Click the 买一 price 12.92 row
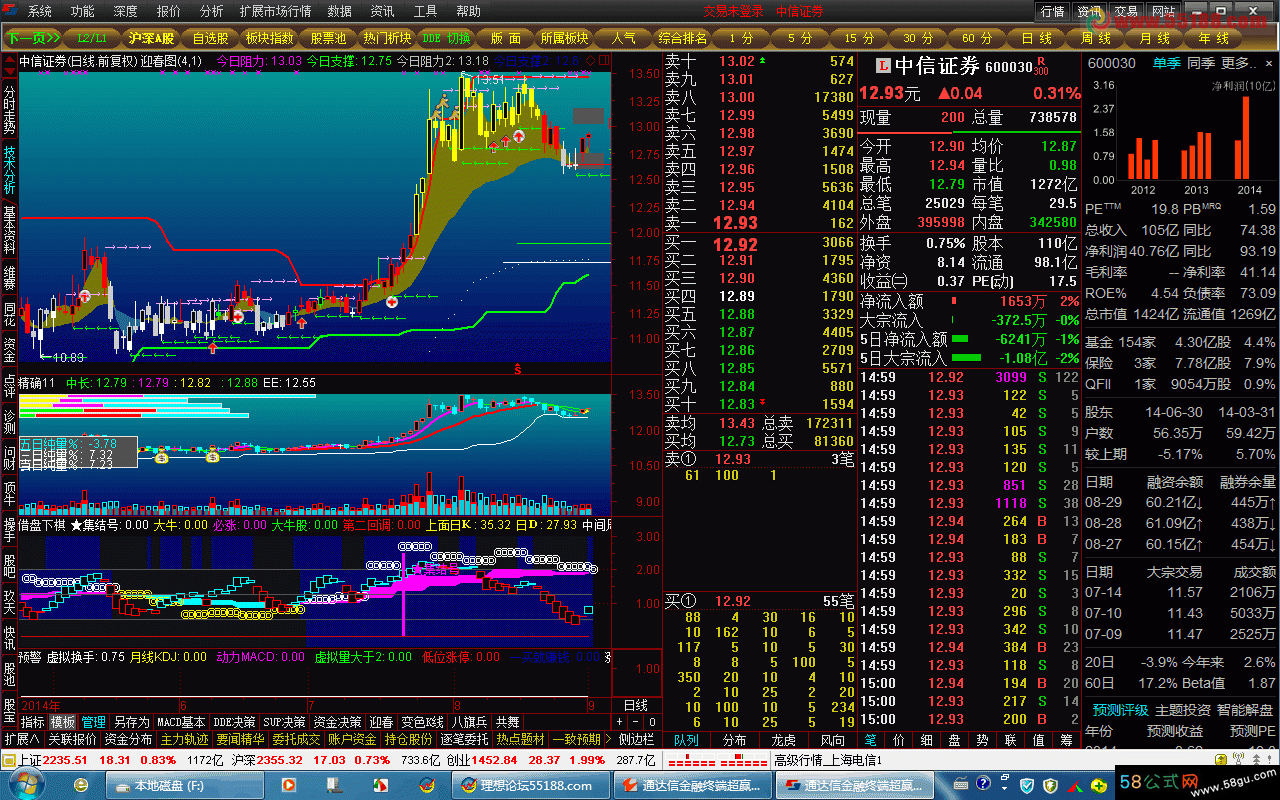The width and height of the screenshot is (1280, 800). (760, 243)
